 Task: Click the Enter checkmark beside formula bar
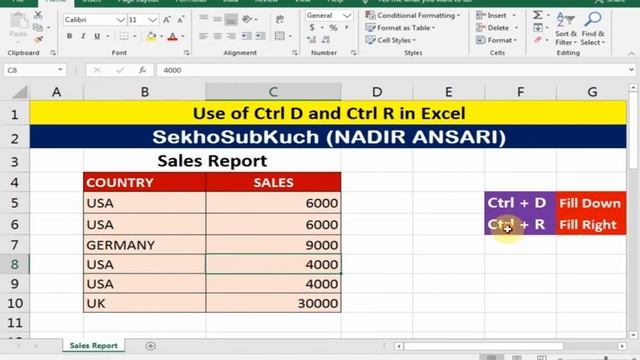pyautogui.click(x=120, y=70)
